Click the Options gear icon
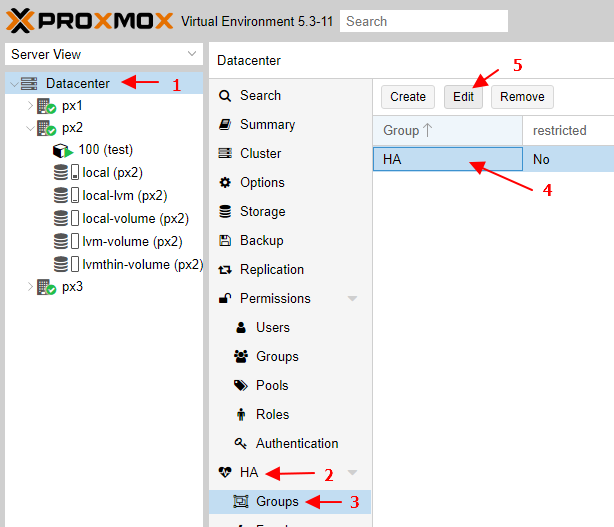This screenshot has width=614, height=527. pos(225,183)
